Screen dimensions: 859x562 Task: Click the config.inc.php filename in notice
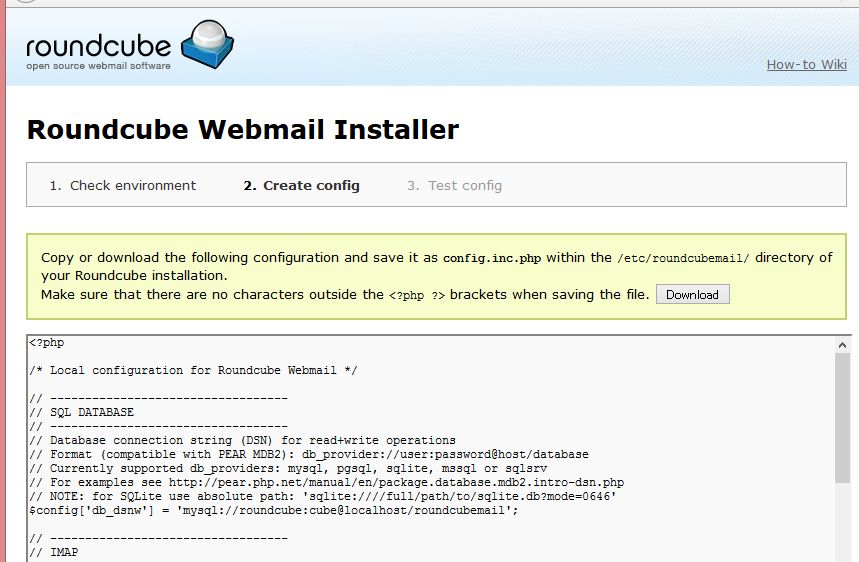pyautogui.click(x=491, y=258)
